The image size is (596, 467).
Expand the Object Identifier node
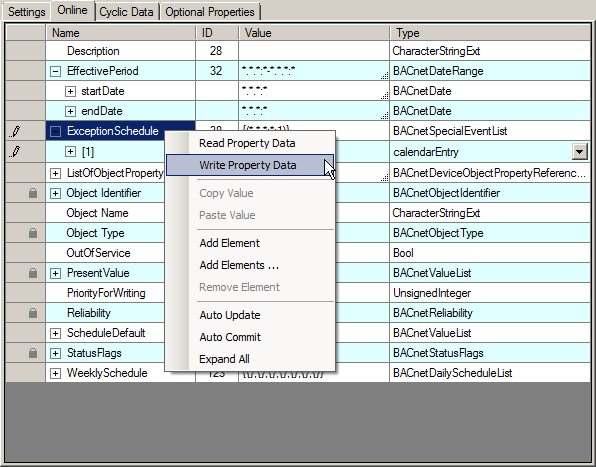coord(55,193)
